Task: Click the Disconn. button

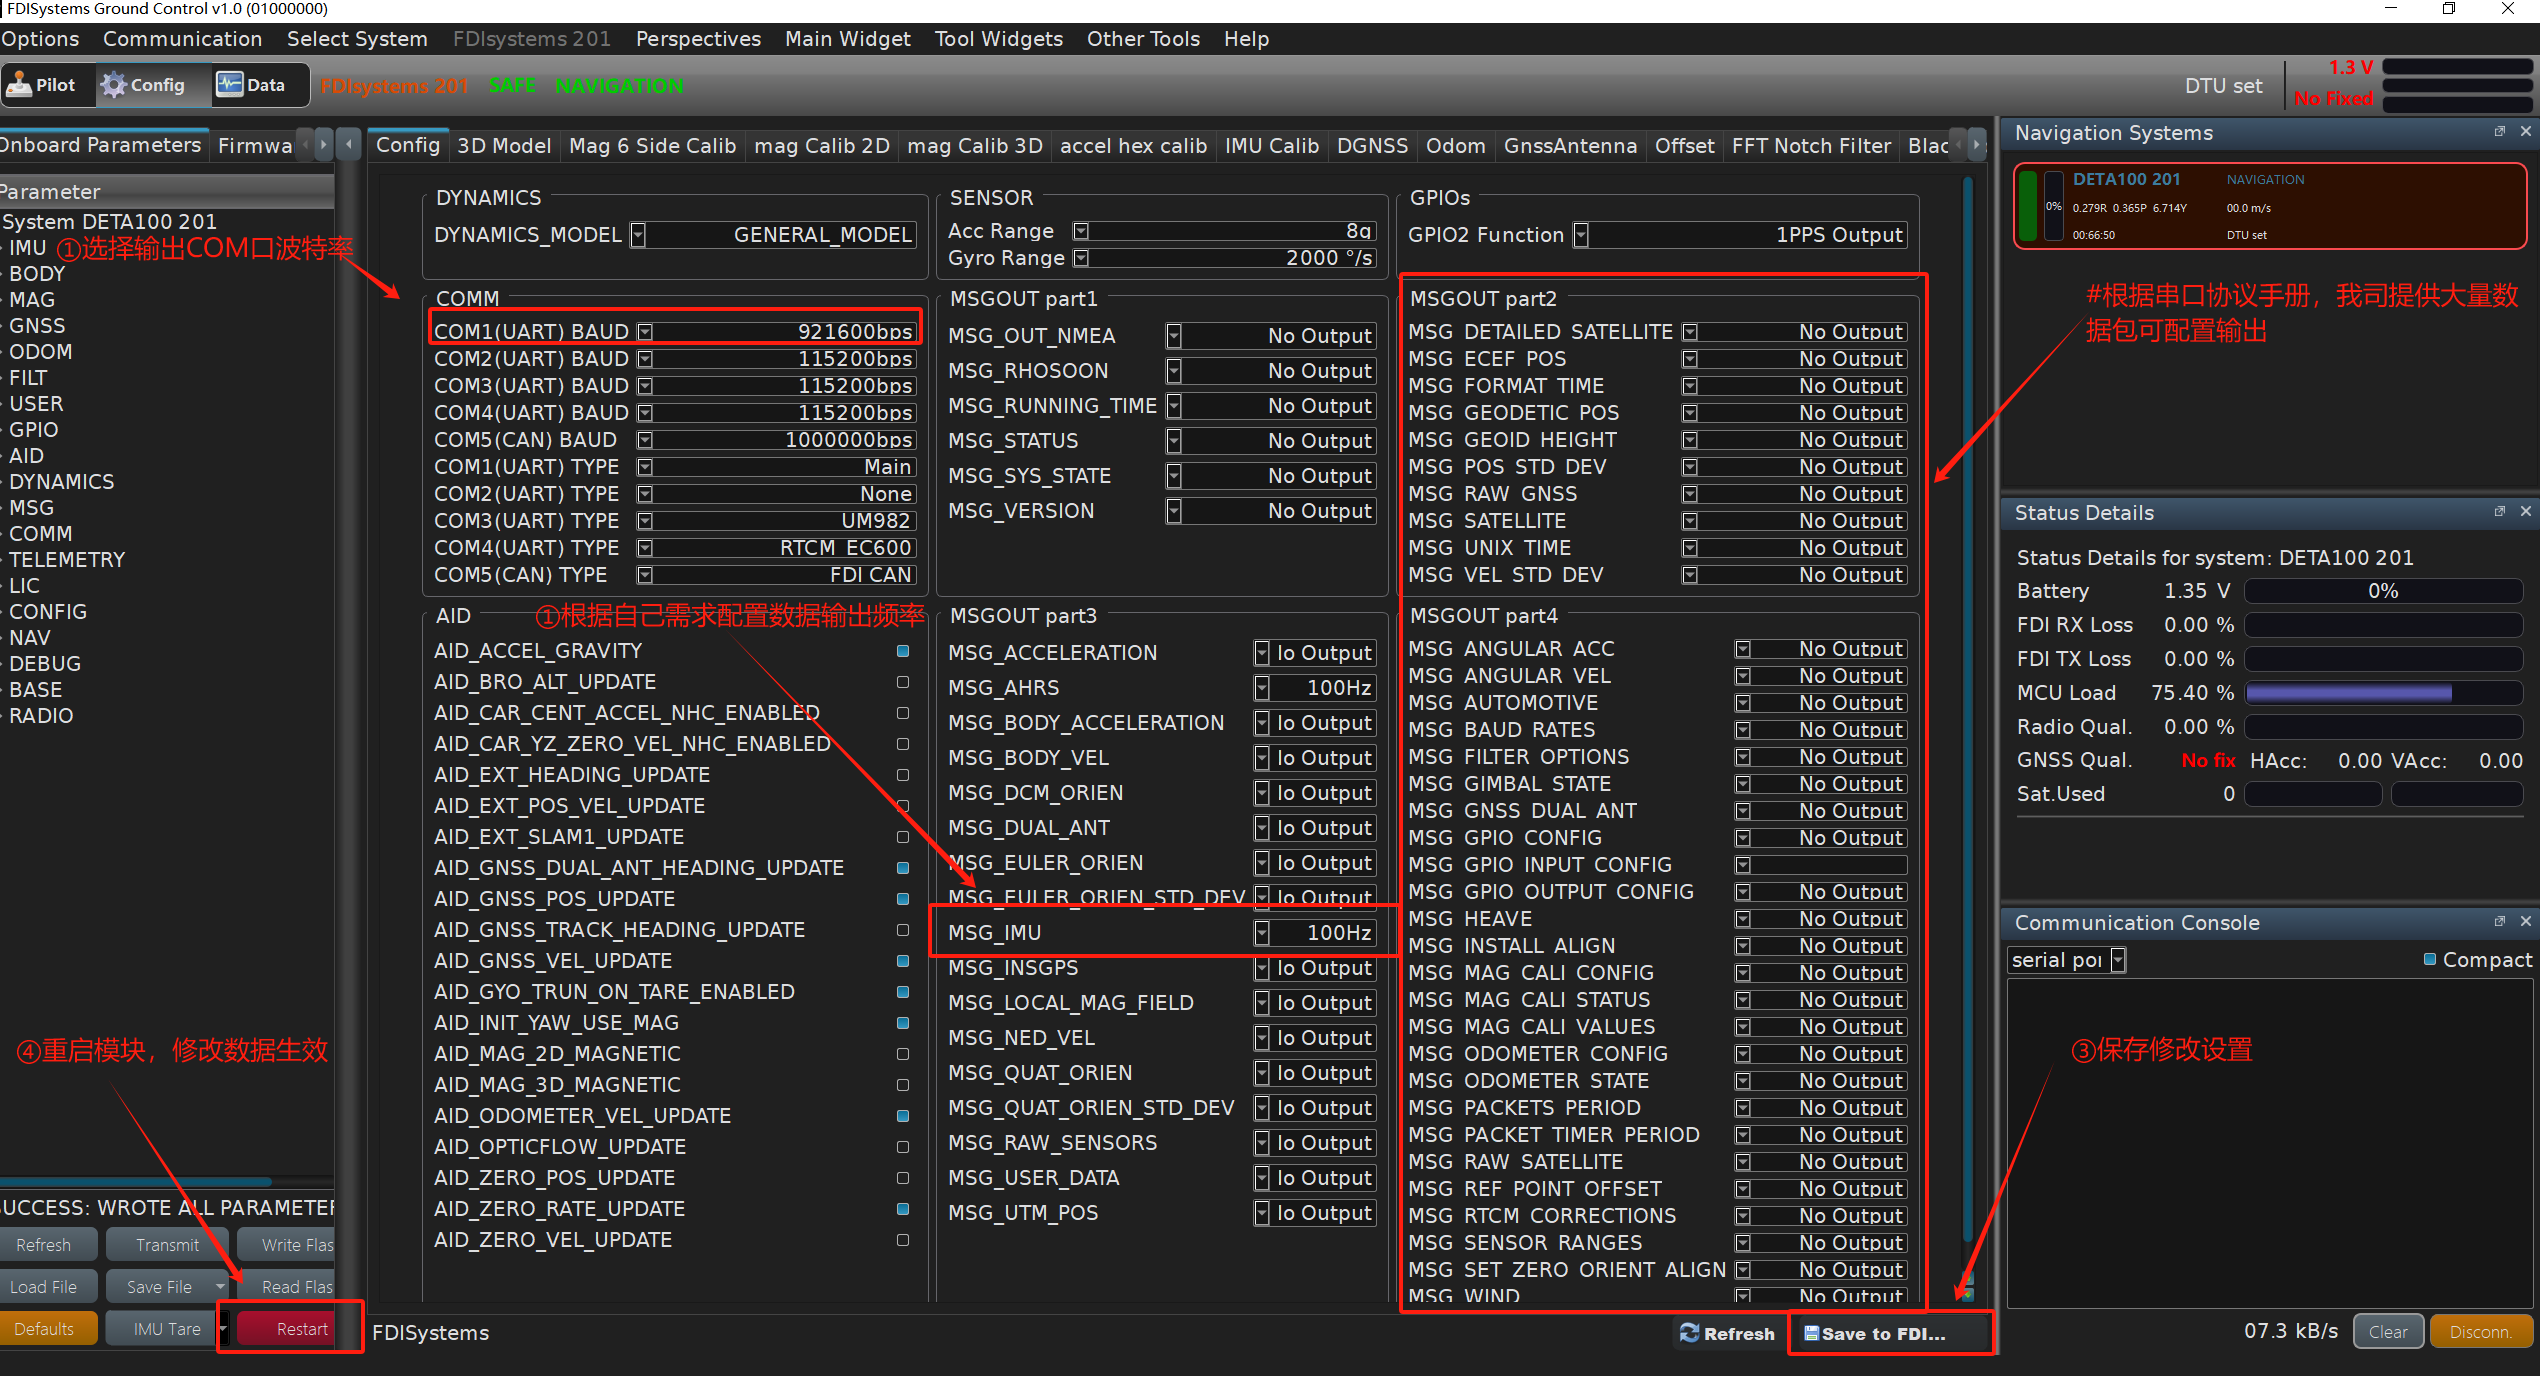Action: [x=2480, y=1332]
